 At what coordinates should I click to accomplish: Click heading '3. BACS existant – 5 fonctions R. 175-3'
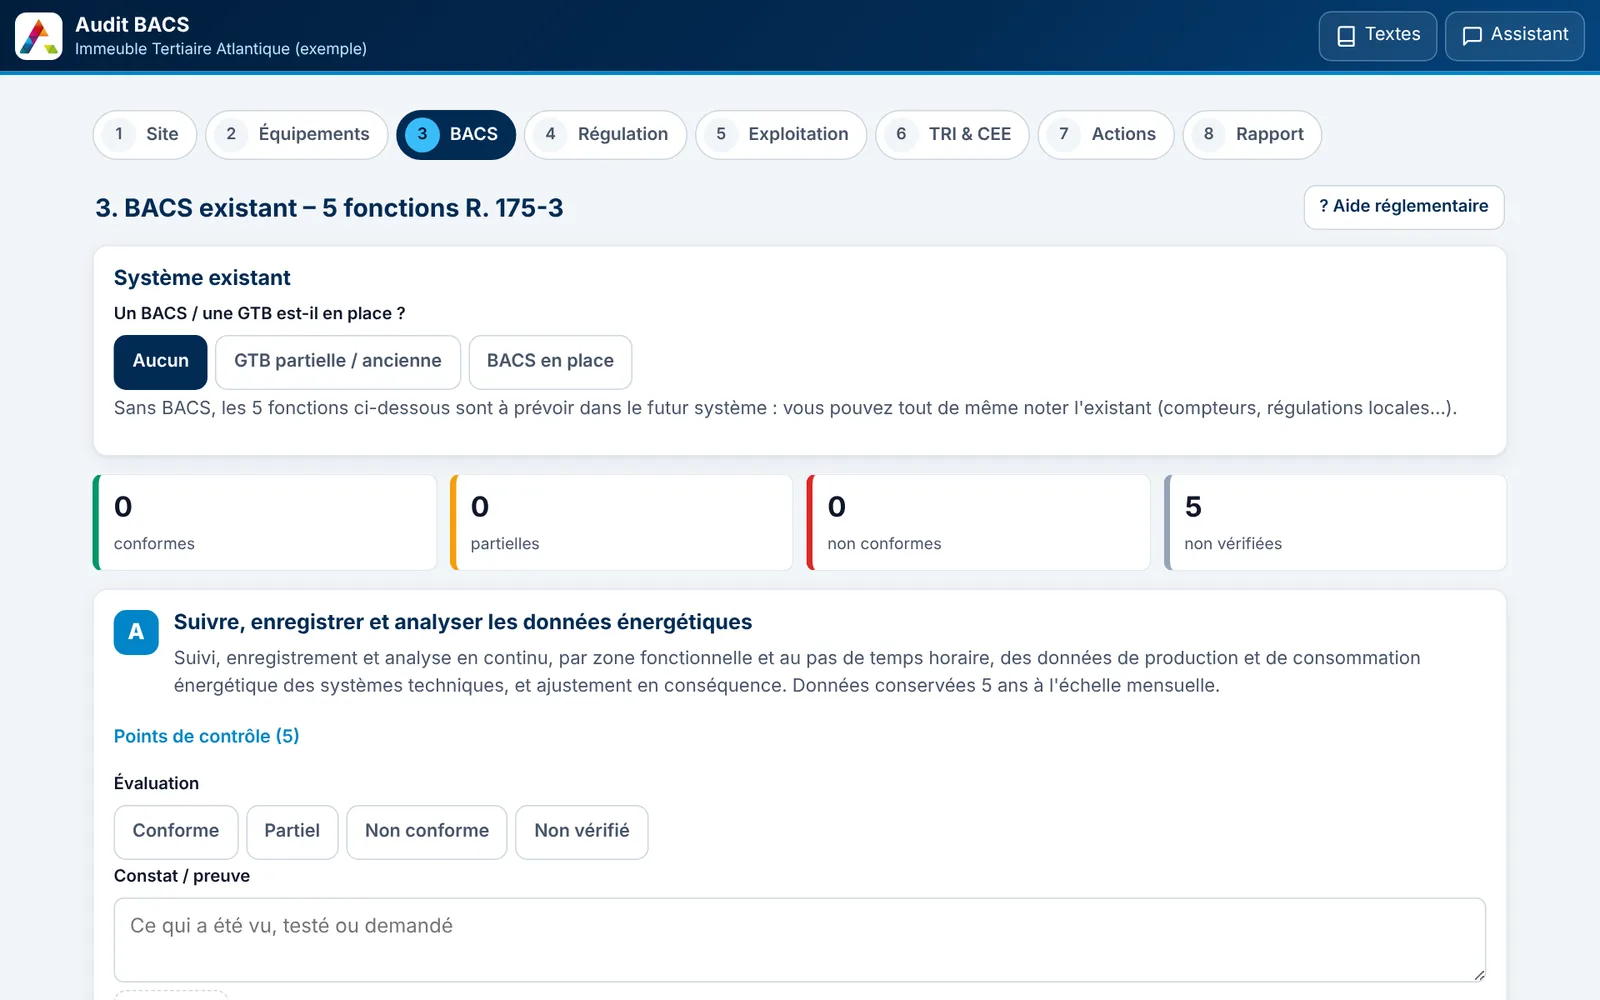point(329,208)
